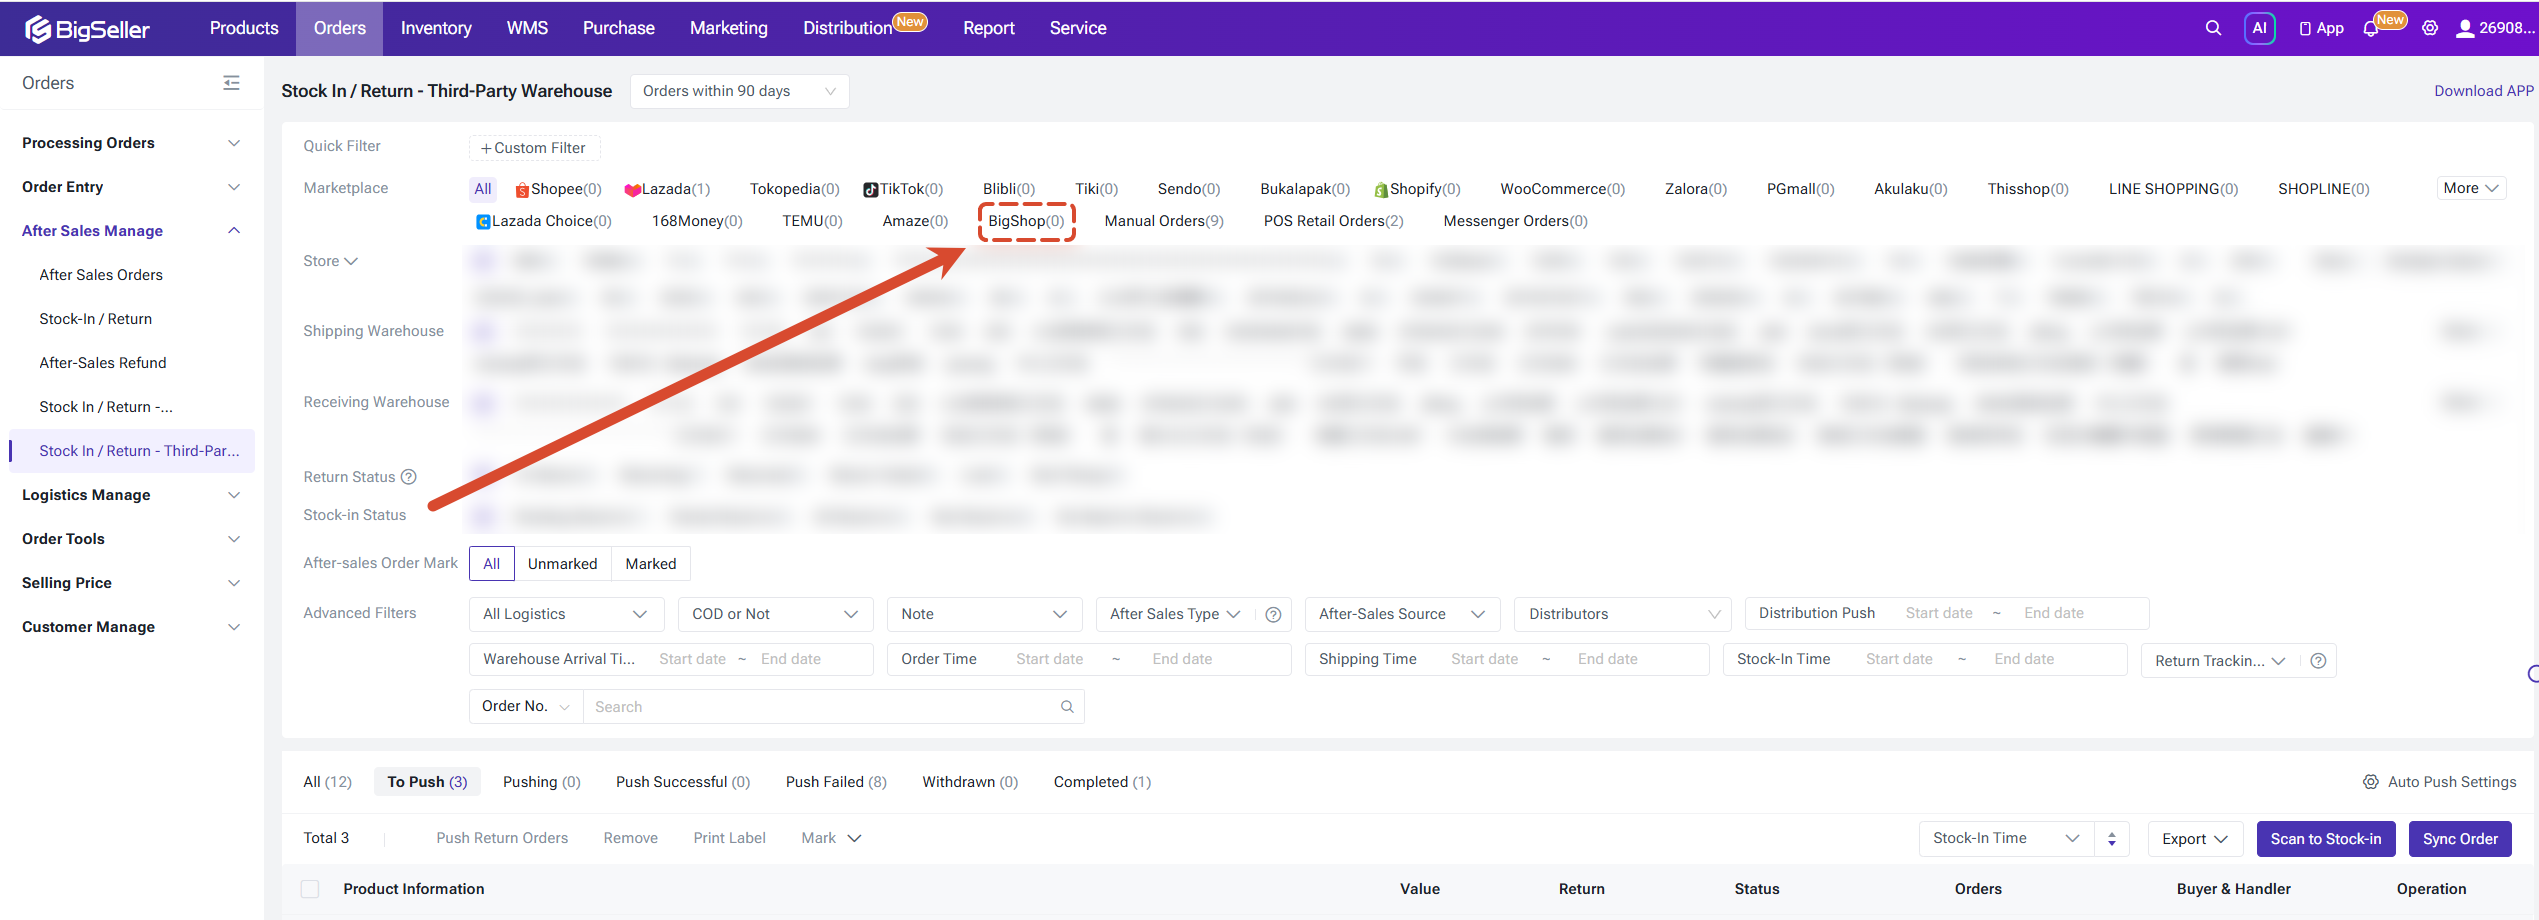Tick the select-all checkbox in table header
Image resolution: width=2539 pixels, height=920 pixels.
310,889
